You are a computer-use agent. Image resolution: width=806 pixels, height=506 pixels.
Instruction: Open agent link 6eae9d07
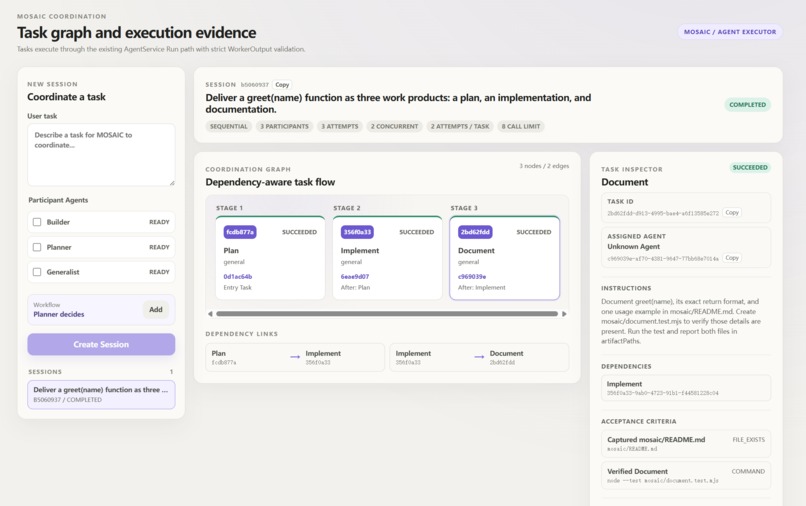[355, 277]
